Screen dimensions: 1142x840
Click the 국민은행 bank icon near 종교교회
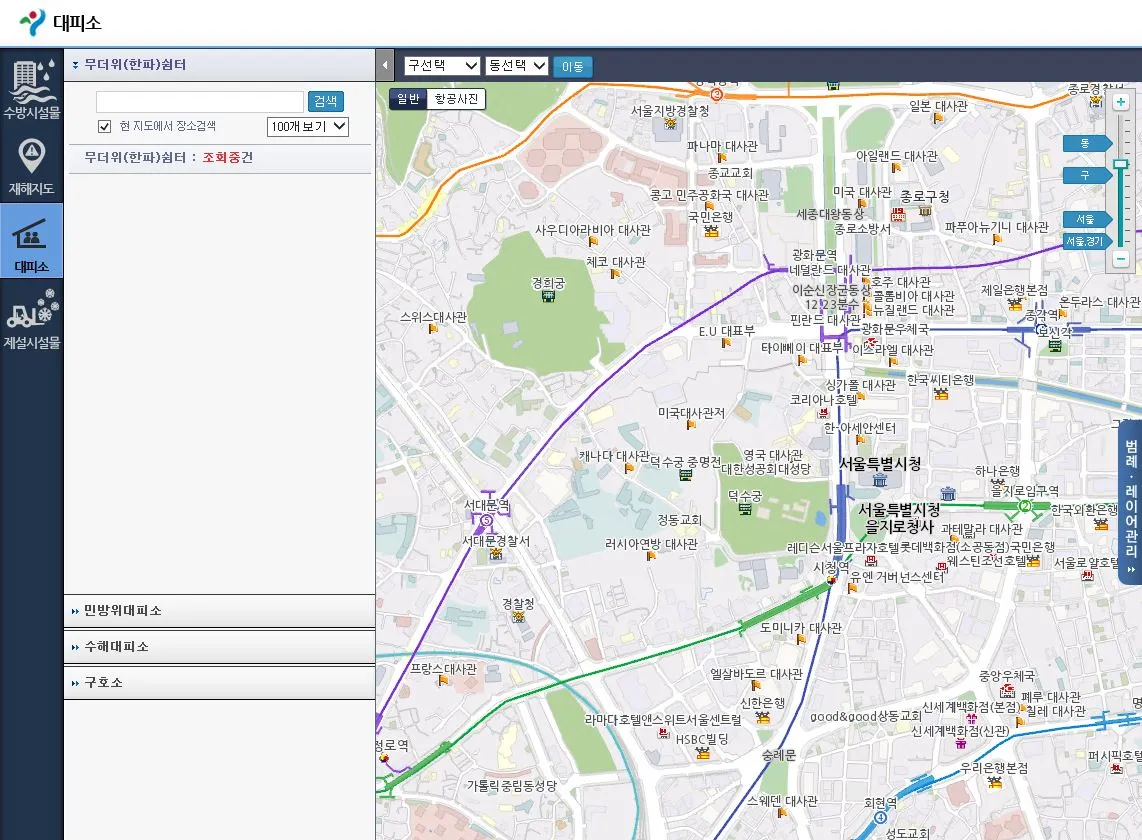click(711, 231)
